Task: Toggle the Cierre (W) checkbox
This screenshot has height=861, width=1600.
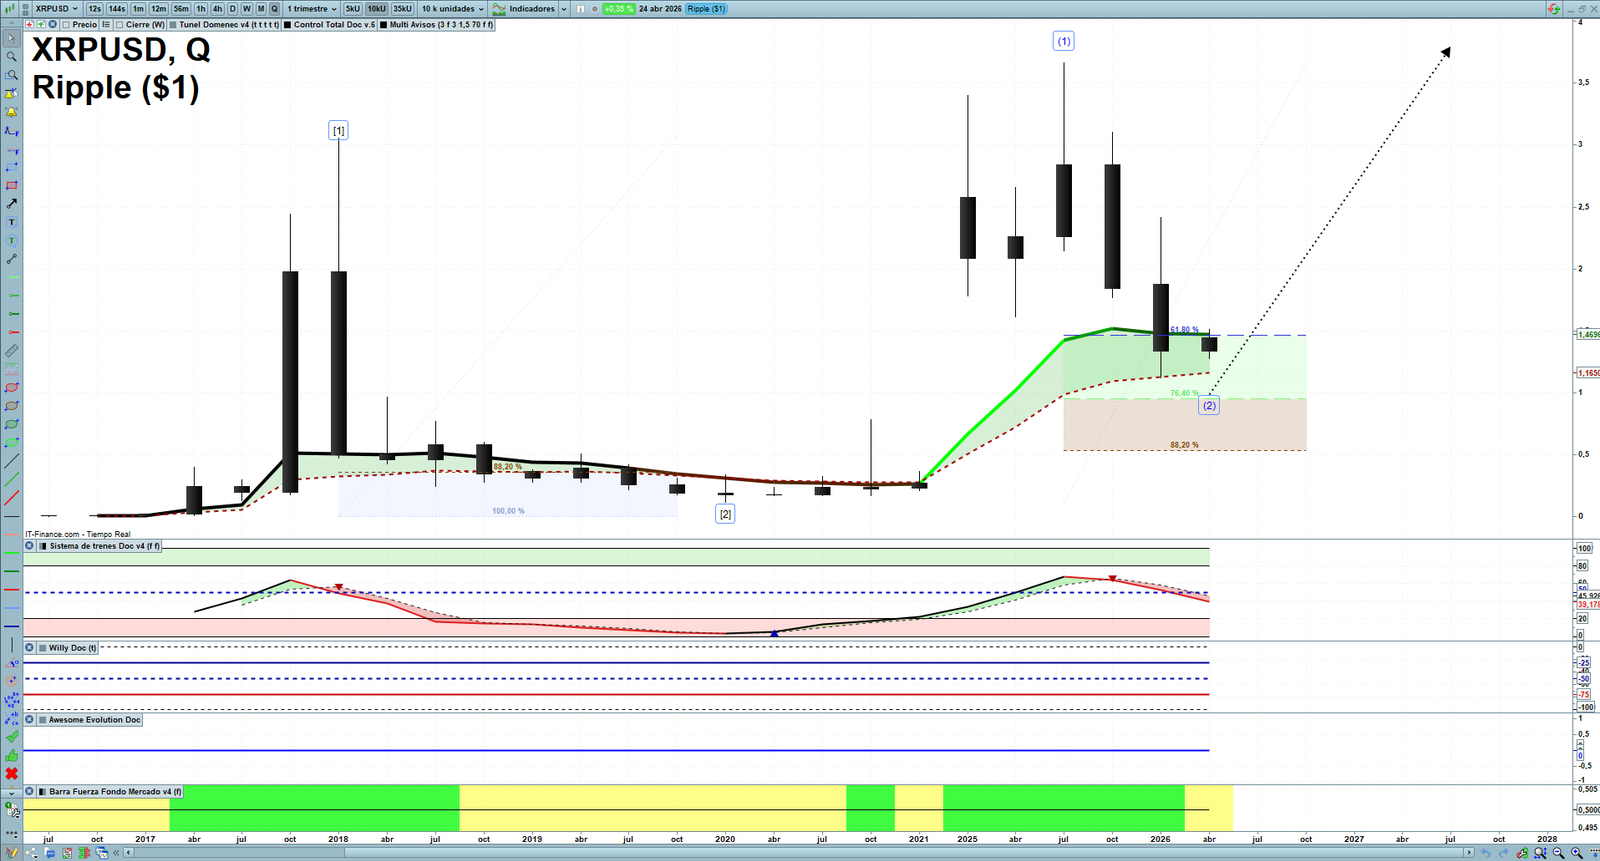Action: (x=120, y=25)
